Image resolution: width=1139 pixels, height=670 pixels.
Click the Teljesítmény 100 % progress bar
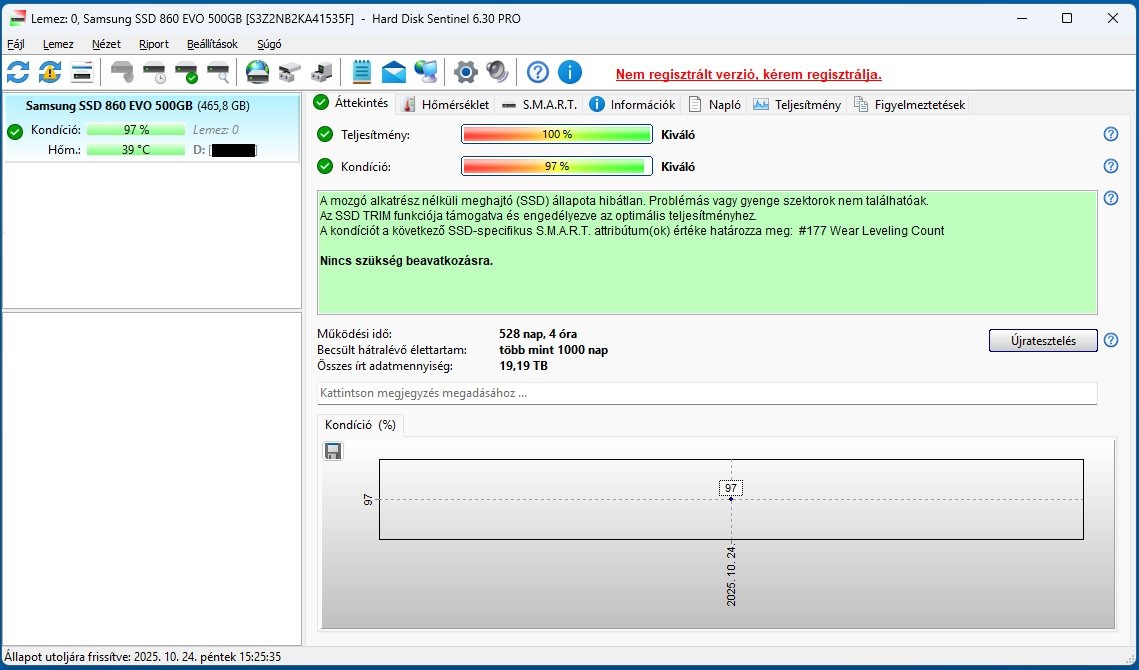click(557, 134)
